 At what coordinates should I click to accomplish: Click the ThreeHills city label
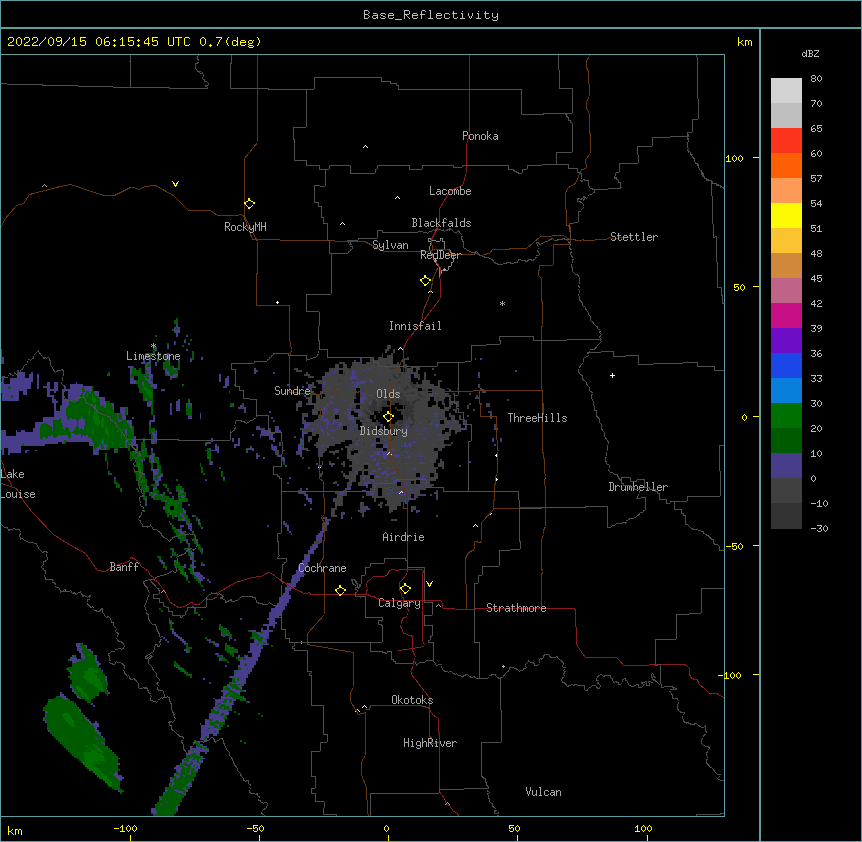537,418
